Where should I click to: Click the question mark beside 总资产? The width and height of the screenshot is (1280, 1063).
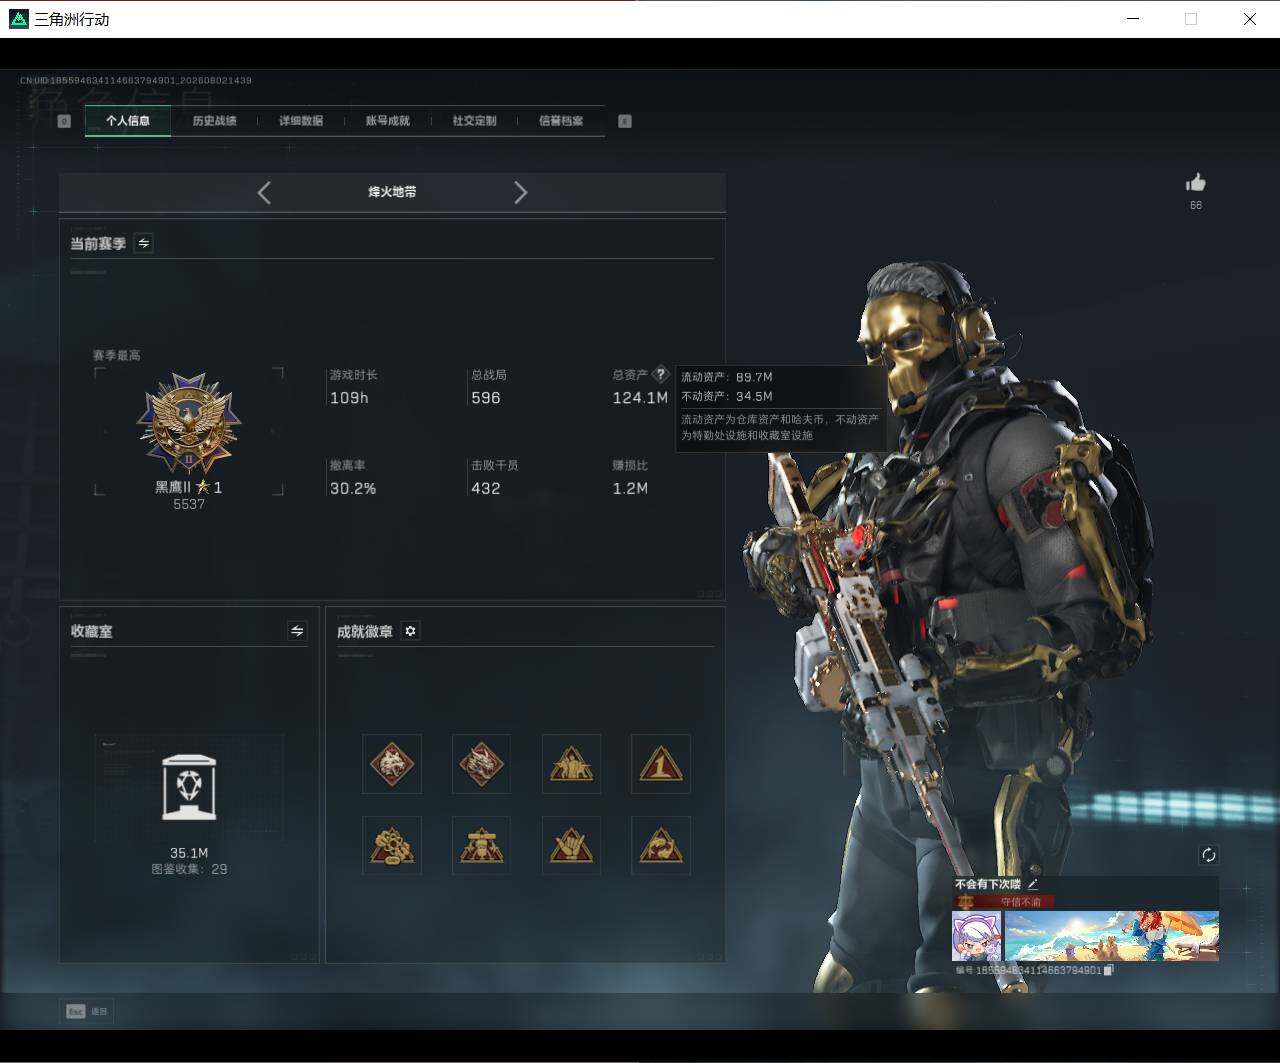click(x=660, y=374)
